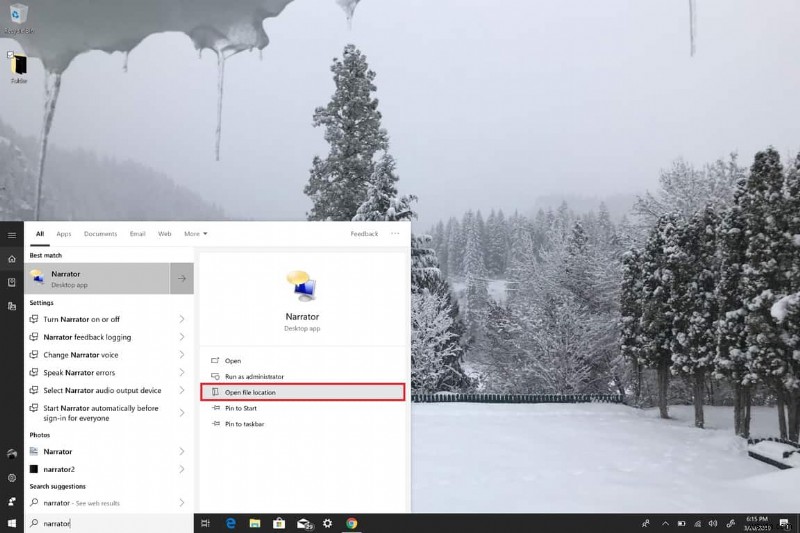800x533 pixels.
Task: Open the hamburger menu in search sidebar
Action: [12, 235]
